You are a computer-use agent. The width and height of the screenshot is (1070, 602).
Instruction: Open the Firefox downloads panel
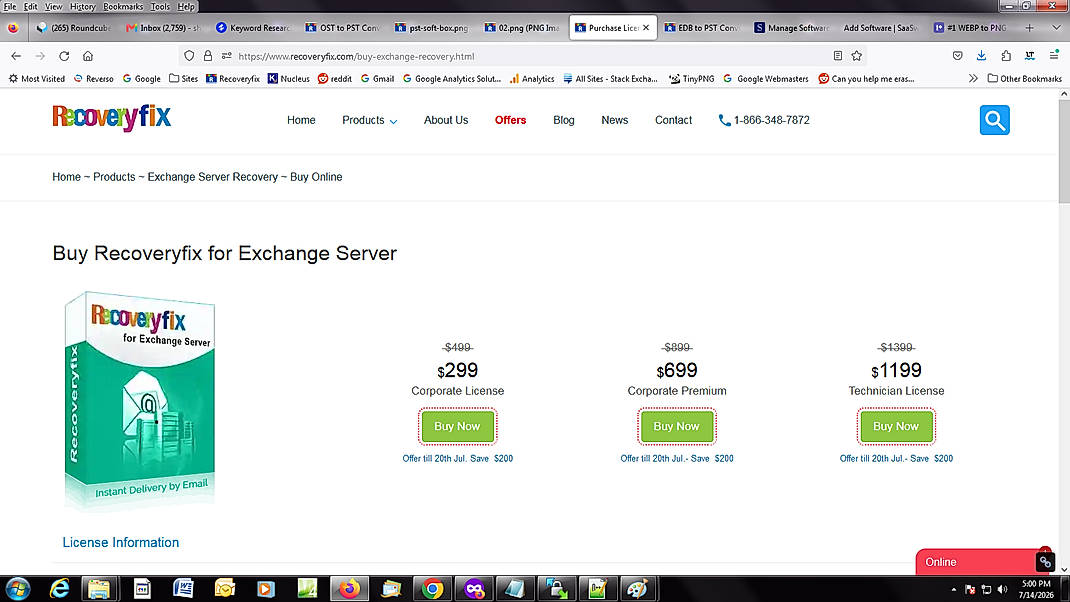981,56
